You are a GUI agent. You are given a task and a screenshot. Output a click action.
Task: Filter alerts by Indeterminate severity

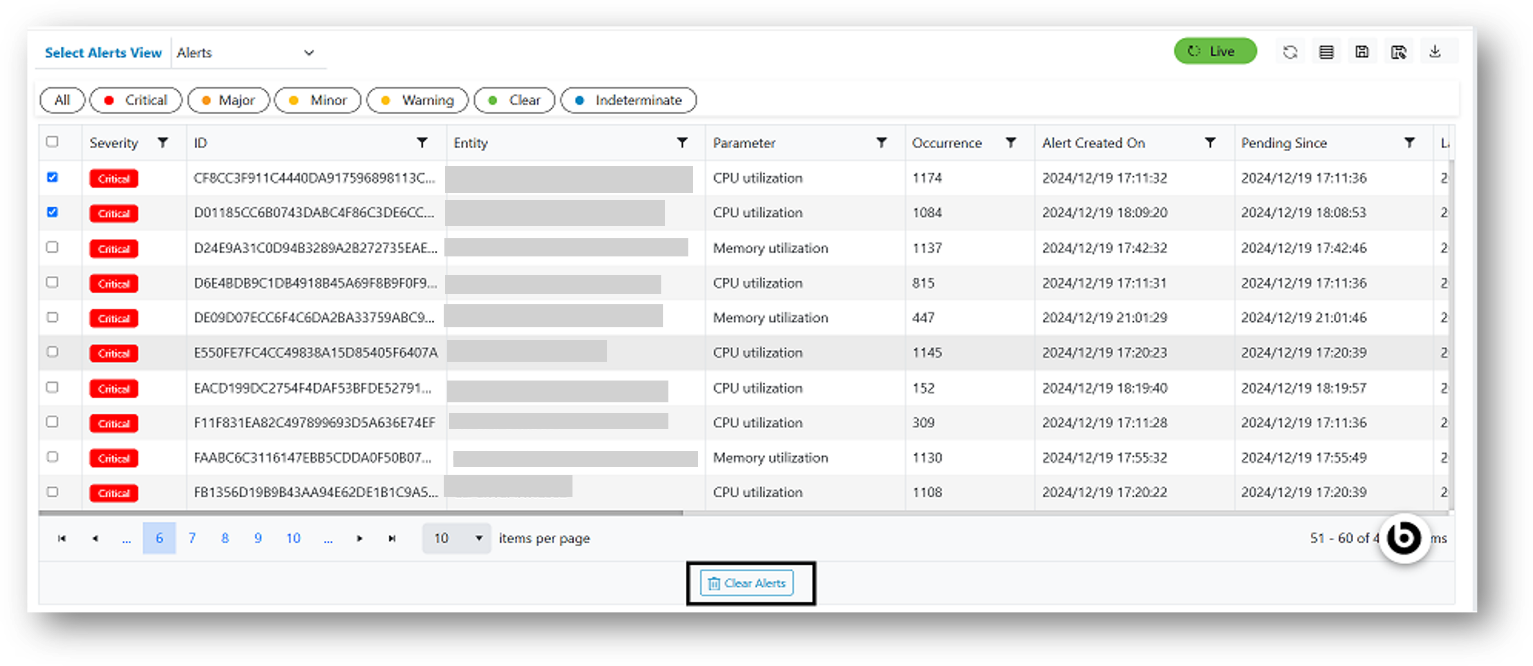(629, 100)
